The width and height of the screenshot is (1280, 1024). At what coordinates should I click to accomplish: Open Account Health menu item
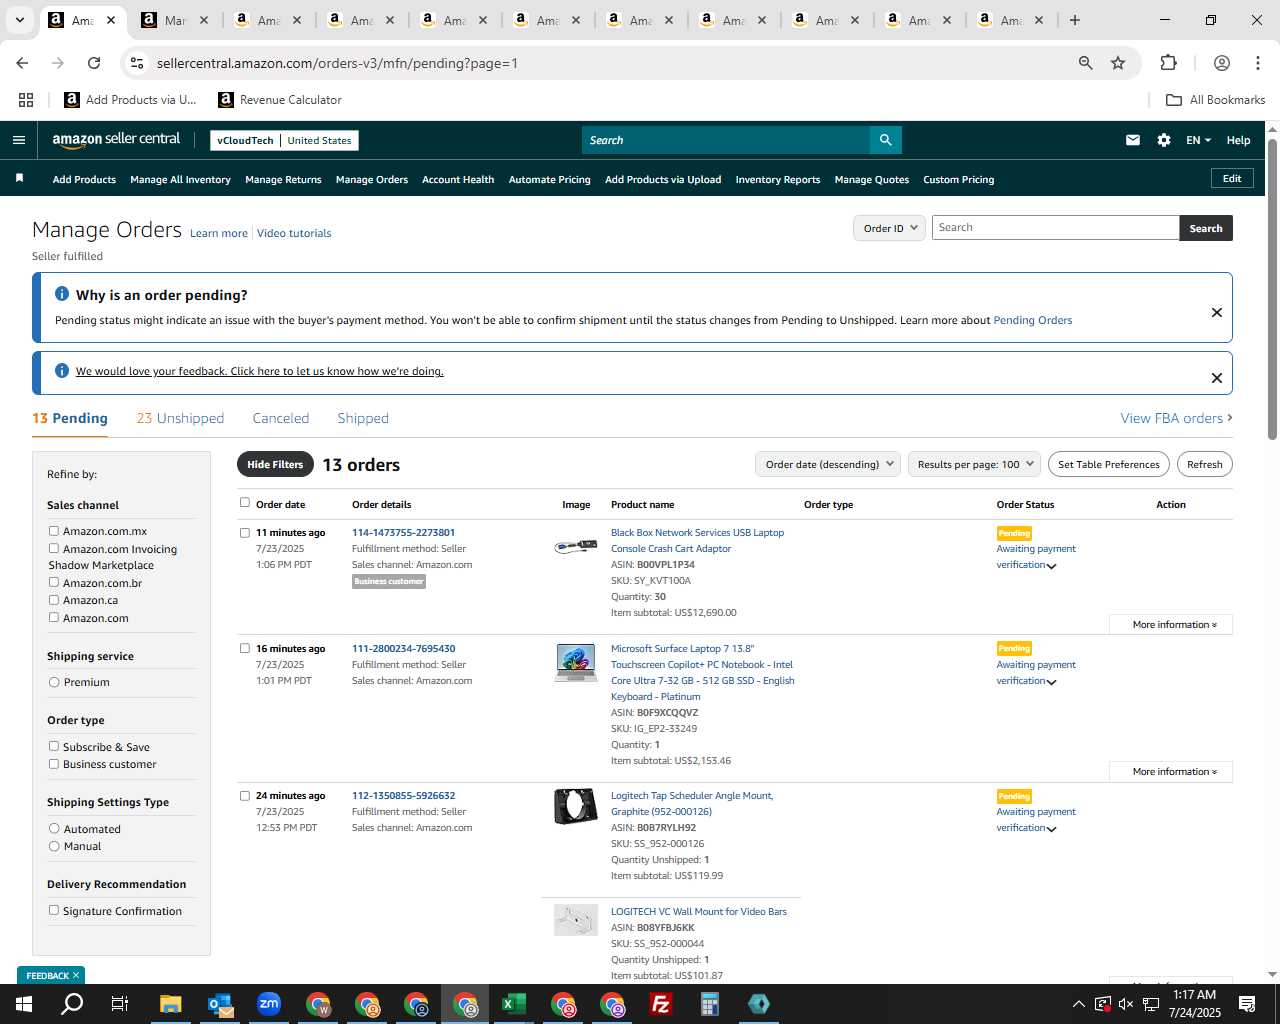coord(458,180)
